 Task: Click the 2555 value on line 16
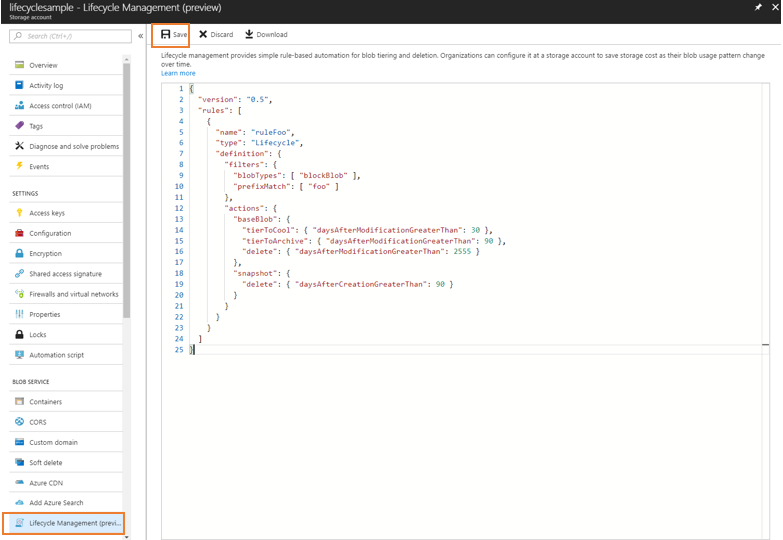[x=462, y=251]
